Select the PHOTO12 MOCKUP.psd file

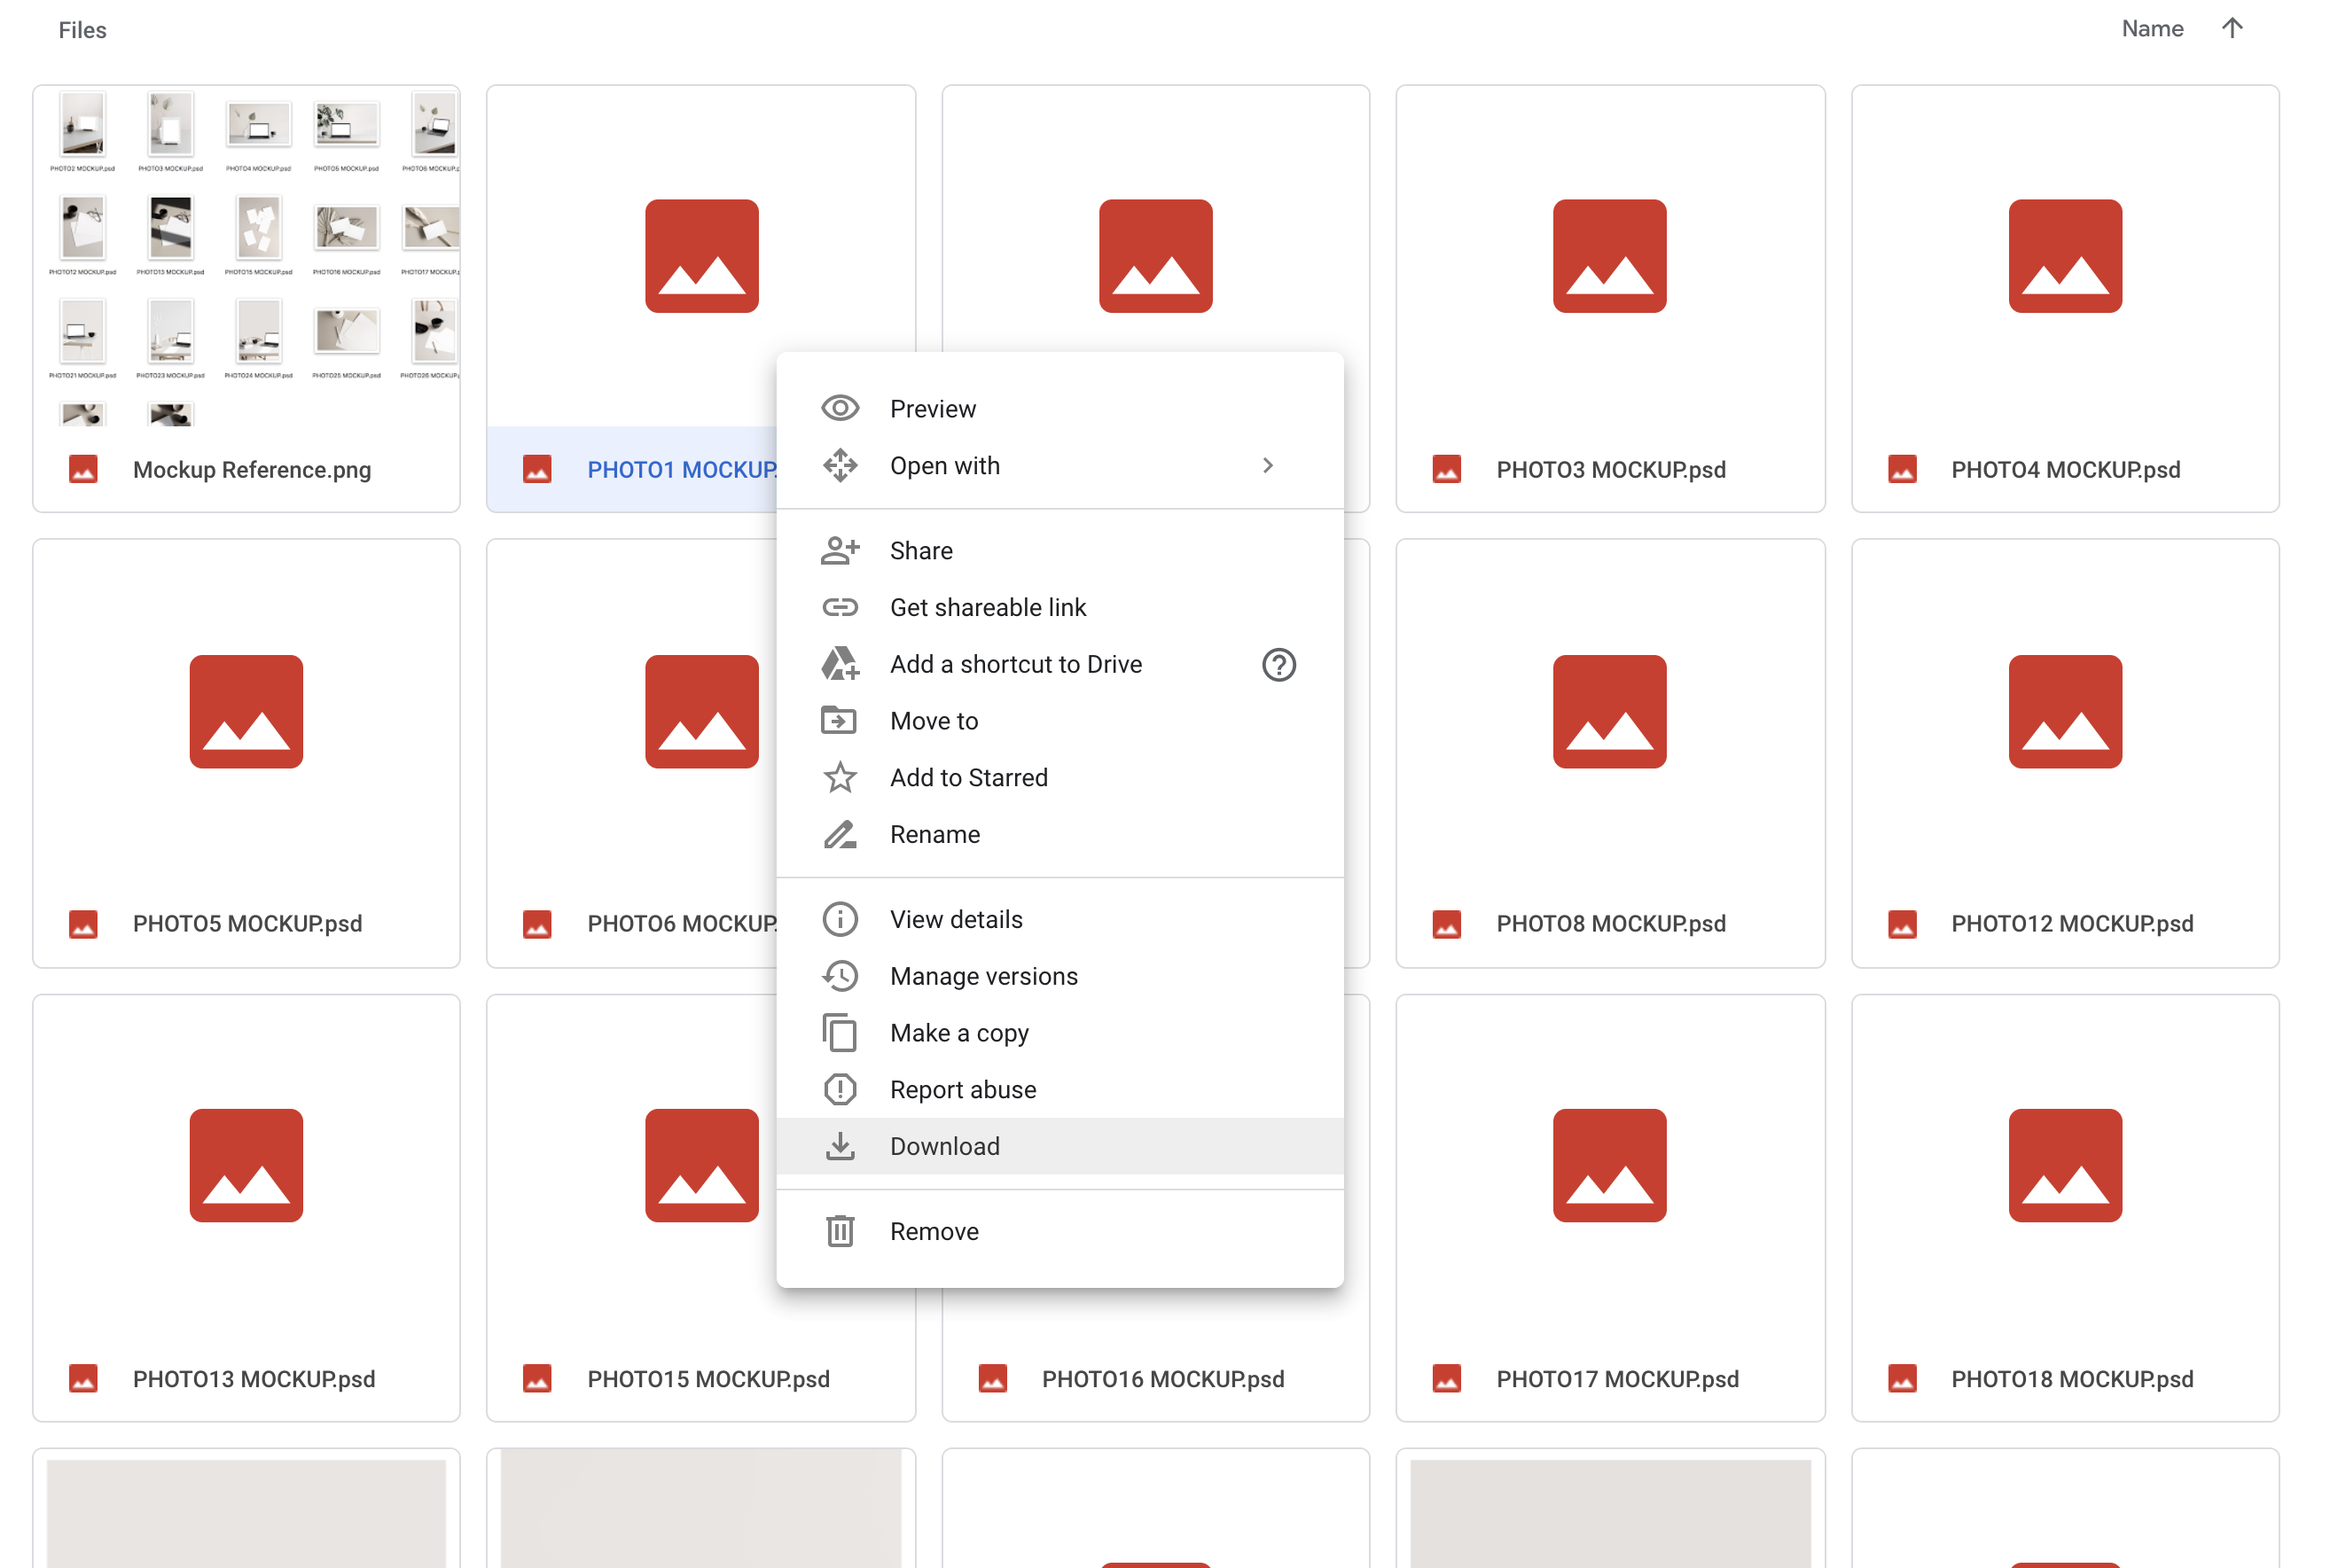pos(2064,752)
